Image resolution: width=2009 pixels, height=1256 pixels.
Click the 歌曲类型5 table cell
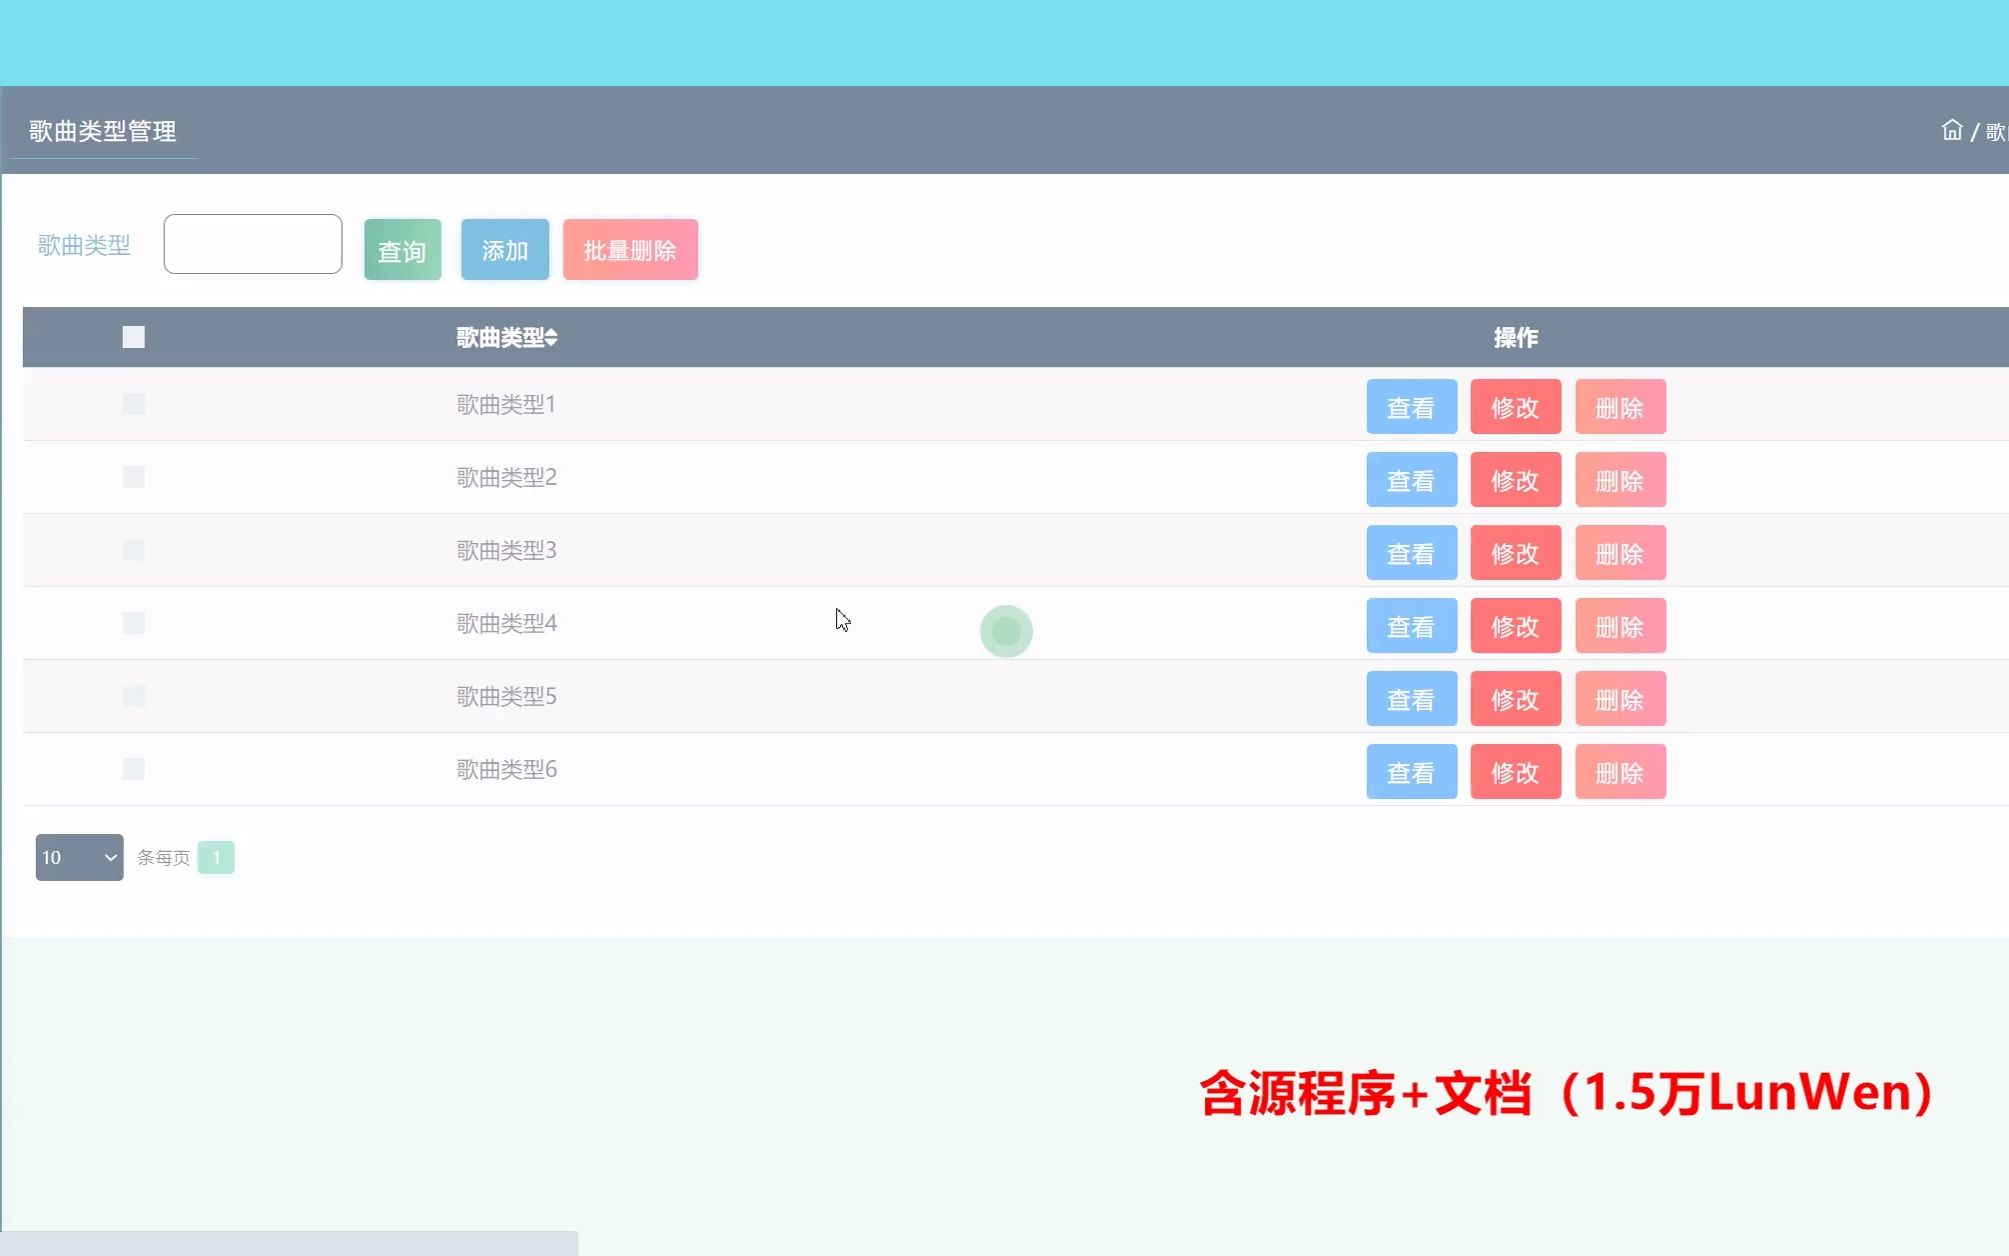(x=506, y=696)
